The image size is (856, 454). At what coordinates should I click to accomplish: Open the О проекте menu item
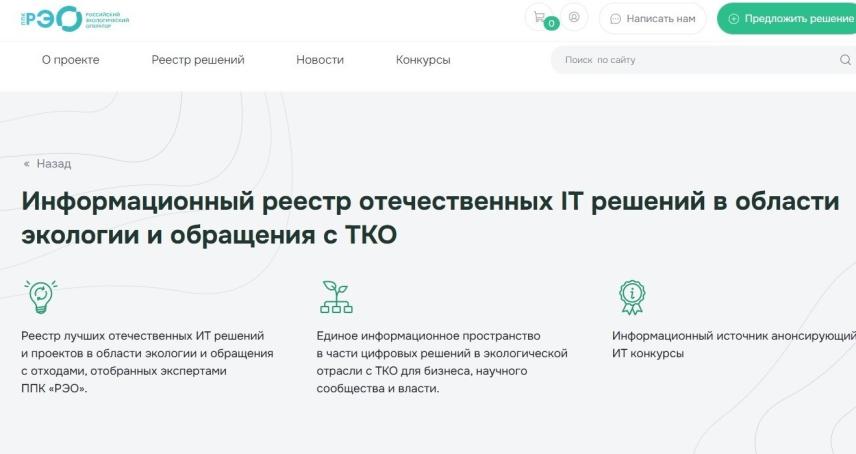click(70, 60)
